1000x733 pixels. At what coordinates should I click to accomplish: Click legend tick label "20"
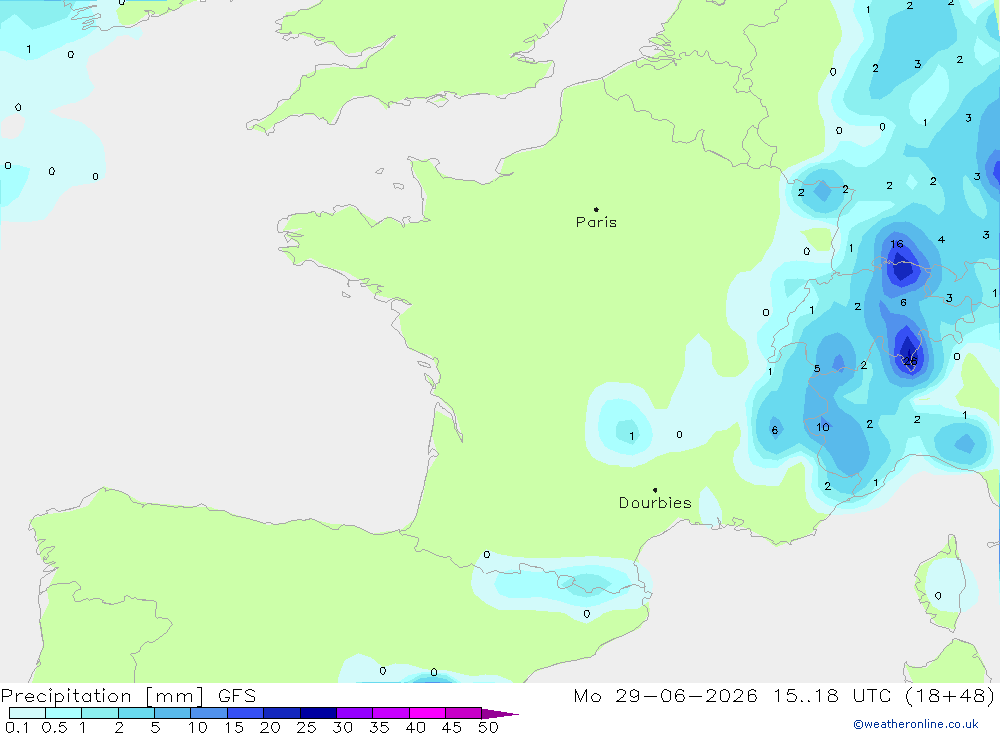(270, 727)
